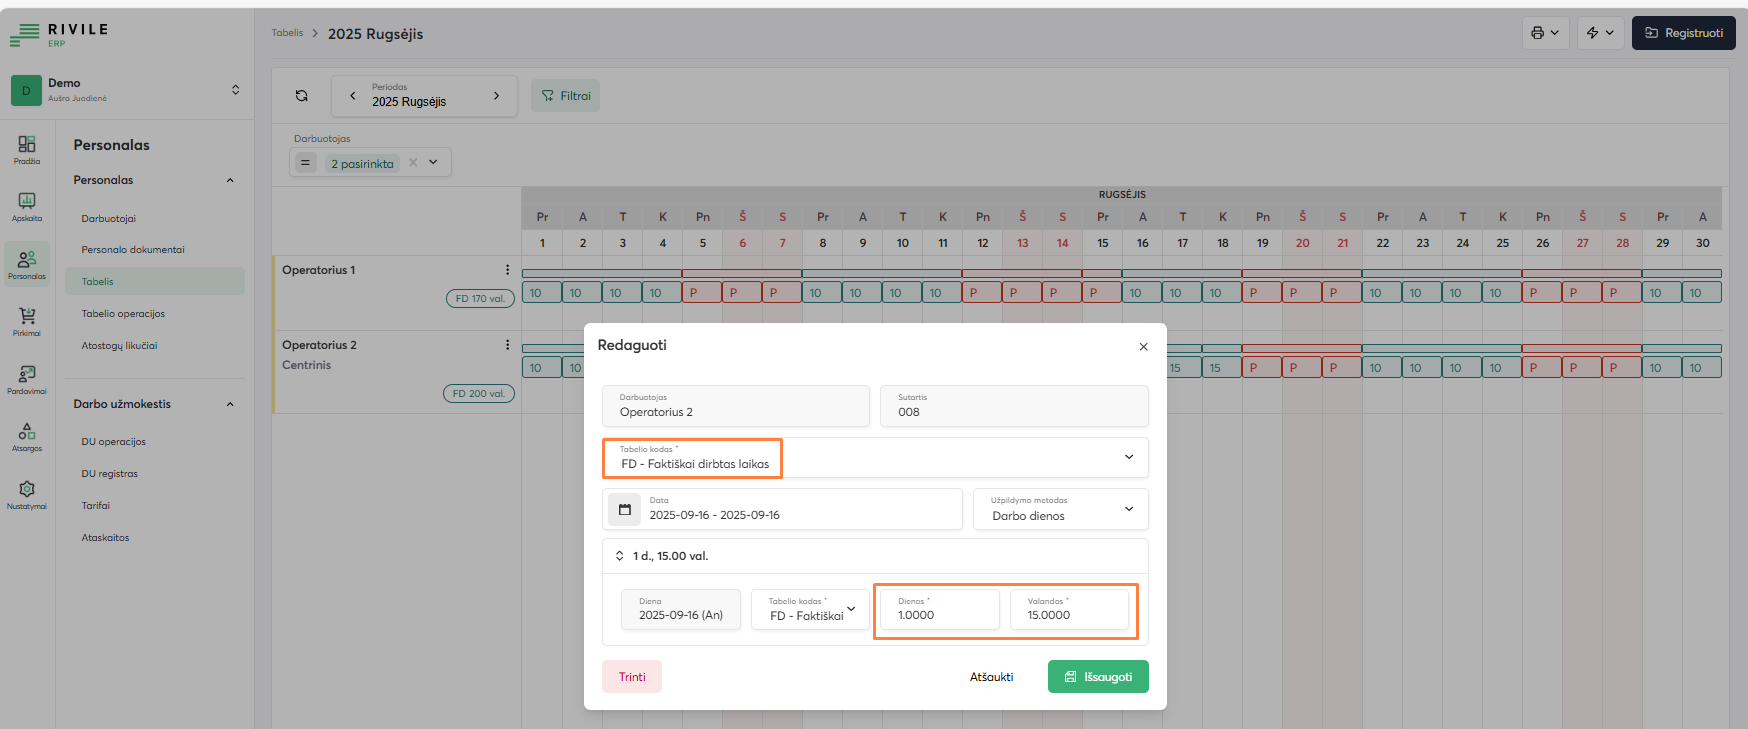Toggle the 1 d., 15.00 val. summary row

click(x=620, y=556)
